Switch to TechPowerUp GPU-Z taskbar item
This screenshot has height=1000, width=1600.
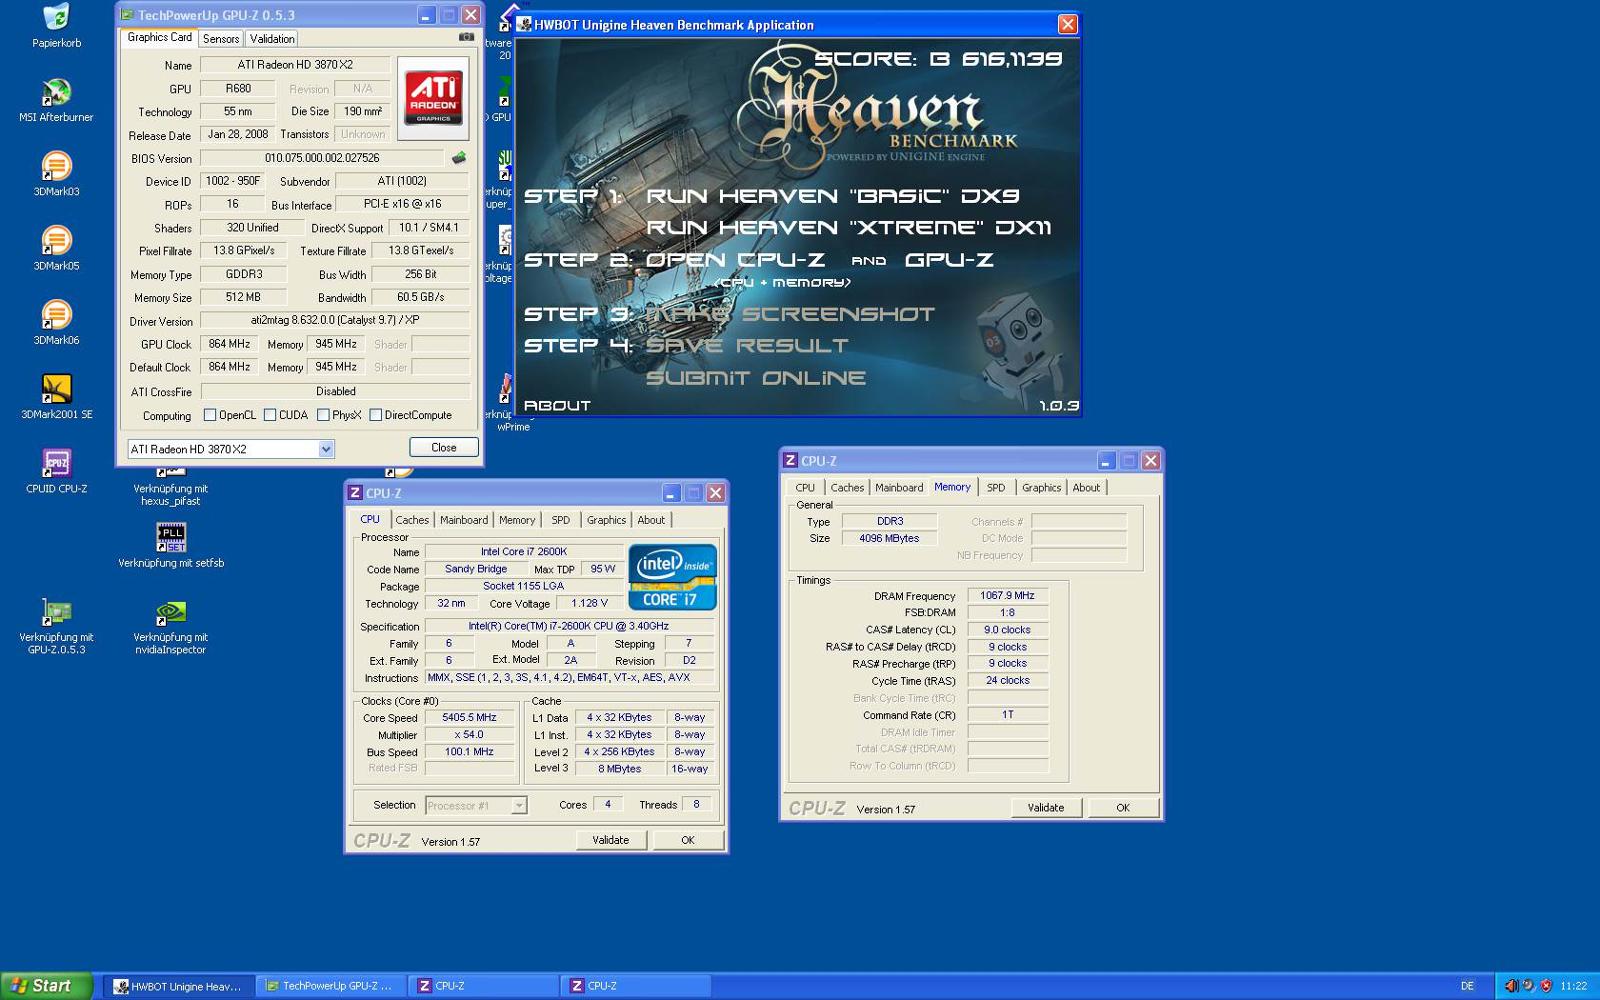coord(330,986)
